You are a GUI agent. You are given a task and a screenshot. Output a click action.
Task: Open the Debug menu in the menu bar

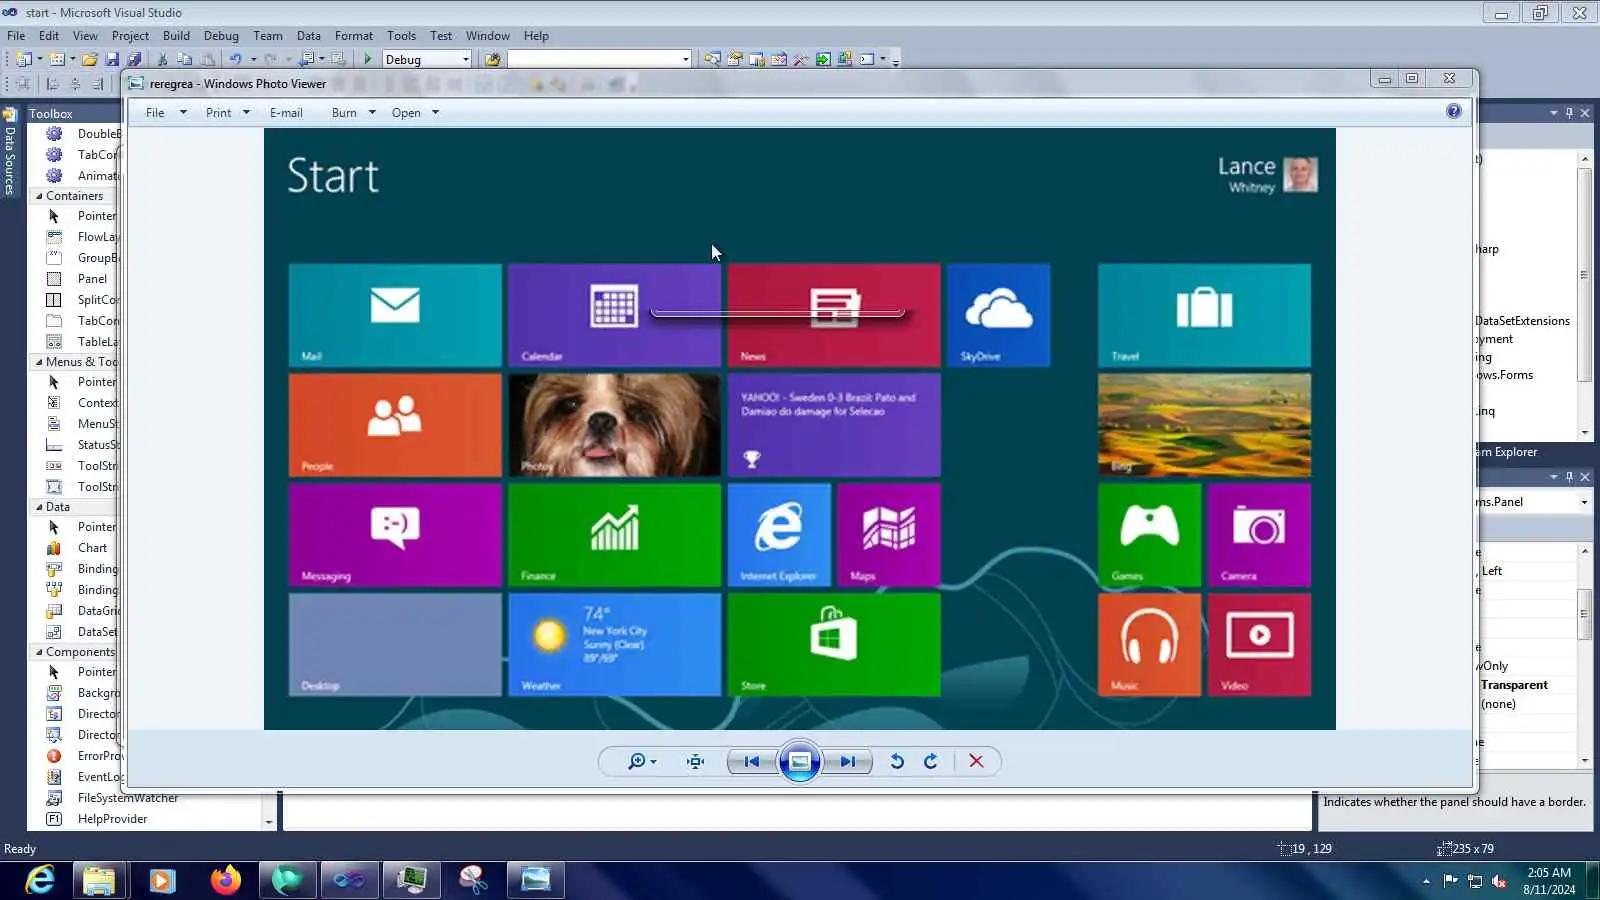point(222,36)
